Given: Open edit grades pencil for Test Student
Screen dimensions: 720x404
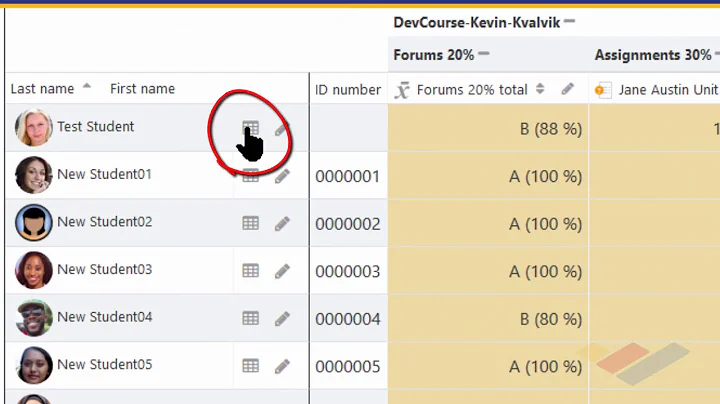Looking at the screenshot, I should point(282,129).
